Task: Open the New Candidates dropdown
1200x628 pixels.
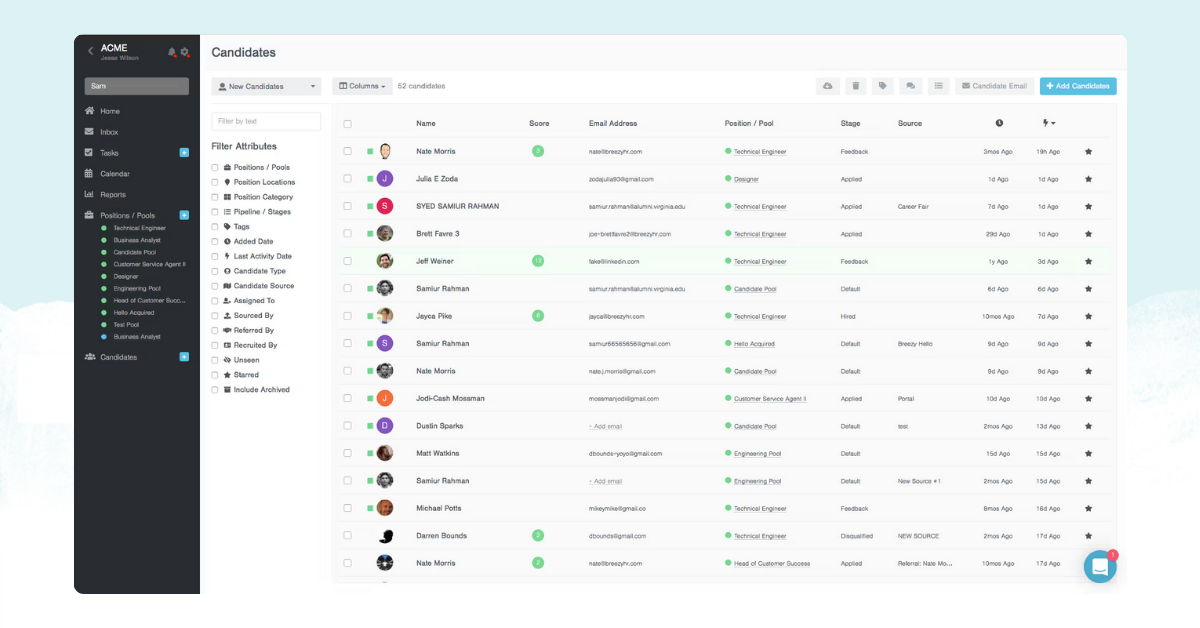Action: coord(266,87)
